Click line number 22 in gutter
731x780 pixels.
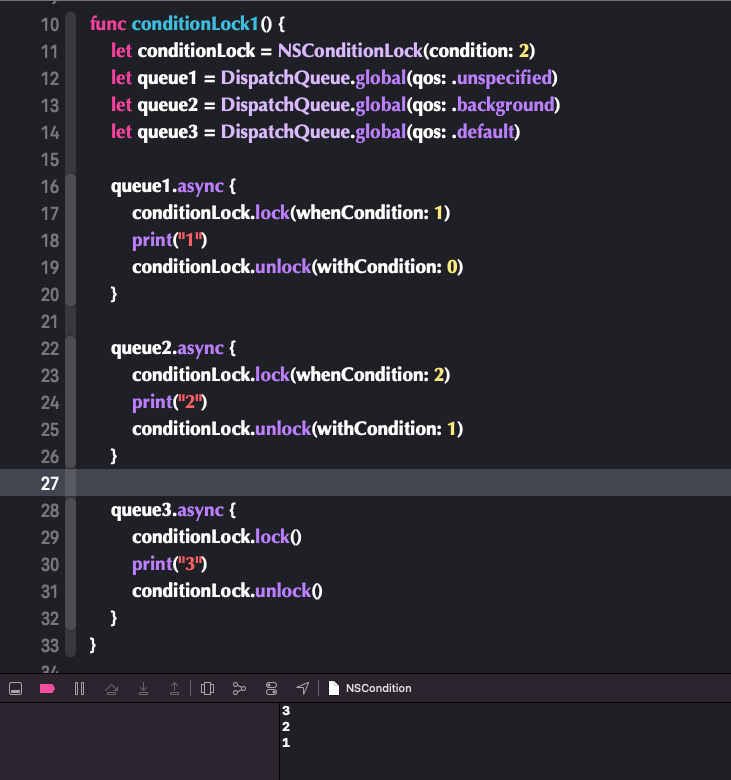click(x=50, y=349)
